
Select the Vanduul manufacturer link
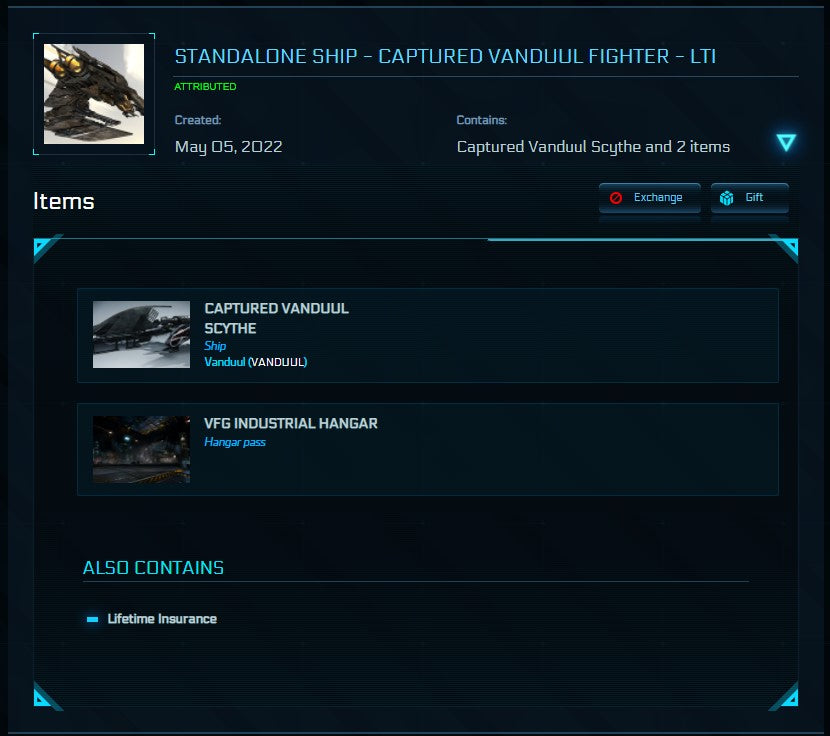coord(225,362)
